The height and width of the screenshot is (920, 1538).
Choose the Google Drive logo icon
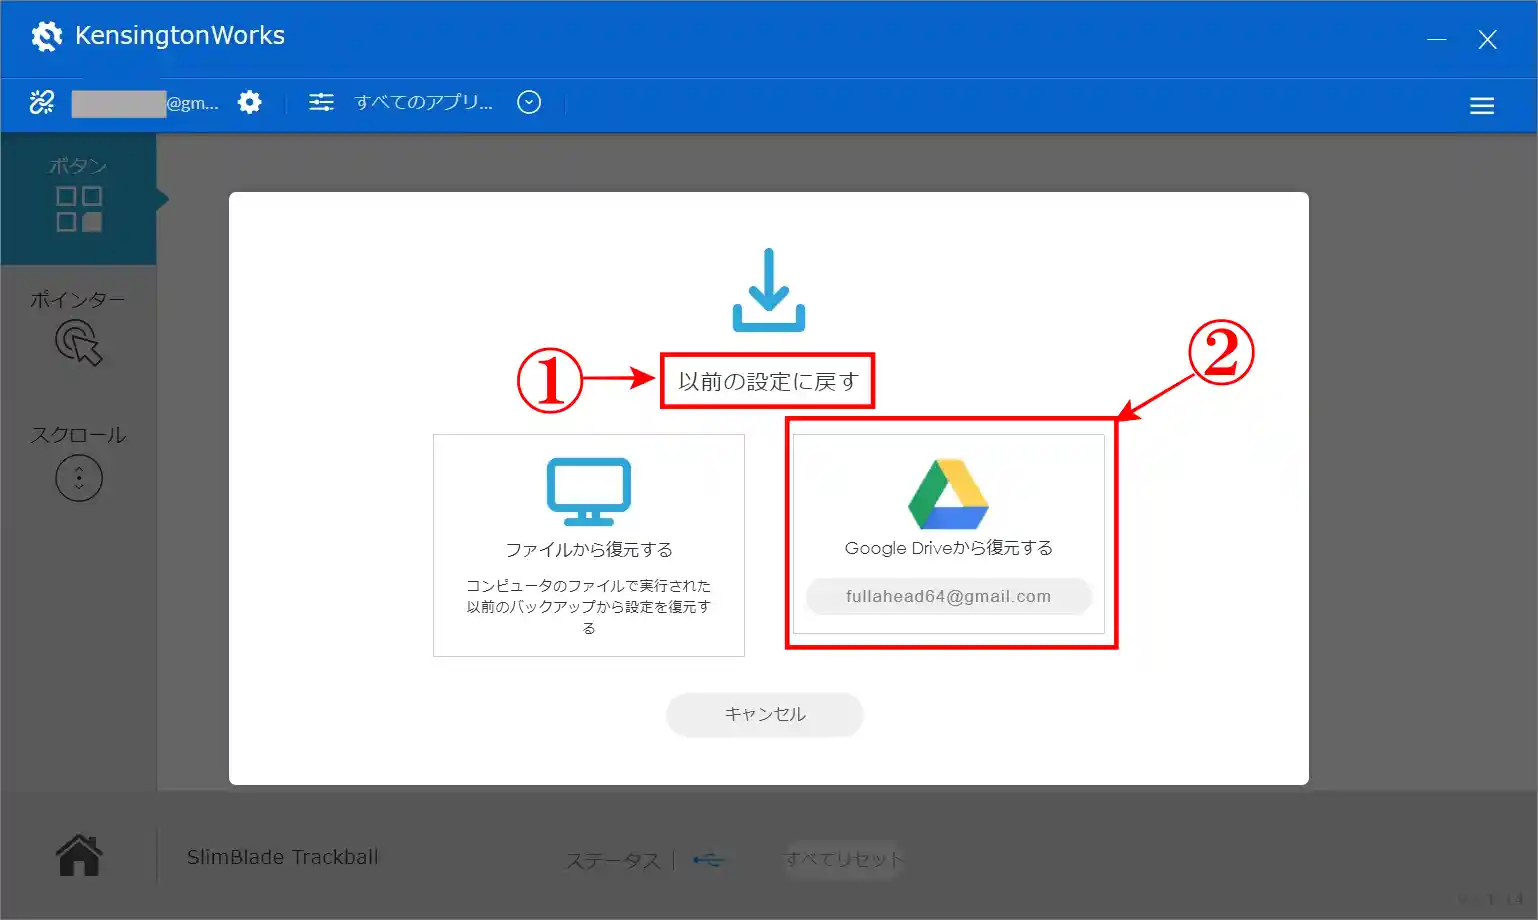(948, 494)
